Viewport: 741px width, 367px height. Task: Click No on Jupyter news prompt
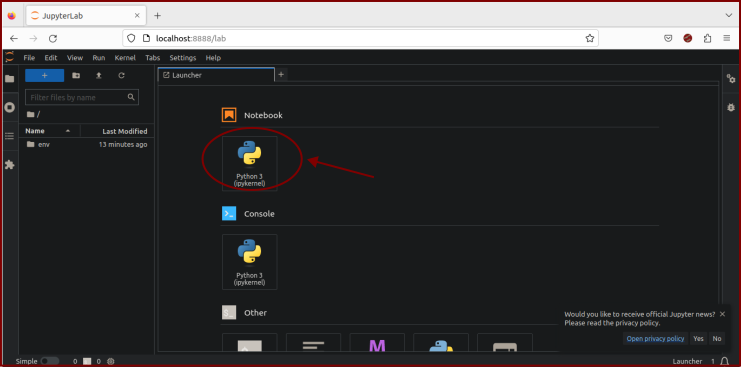point(717,338)
